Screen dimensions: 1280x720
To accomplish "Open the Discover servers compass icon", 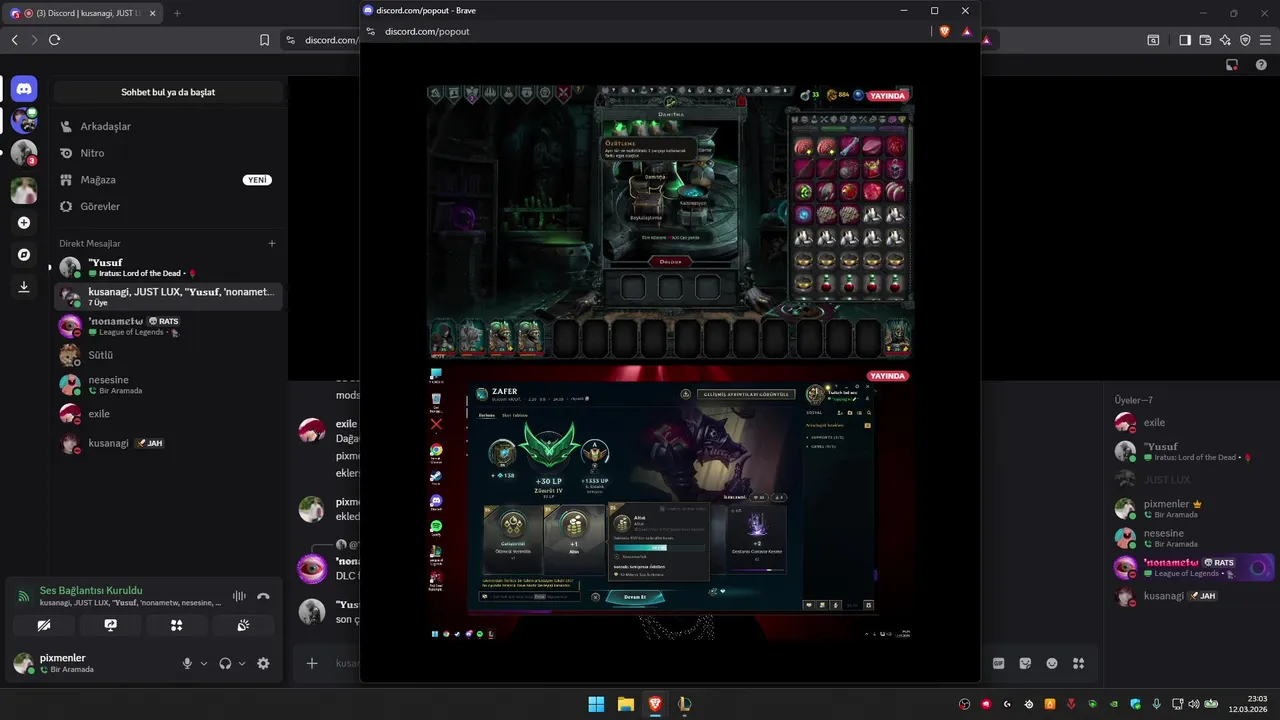I will tap(24, 255).
